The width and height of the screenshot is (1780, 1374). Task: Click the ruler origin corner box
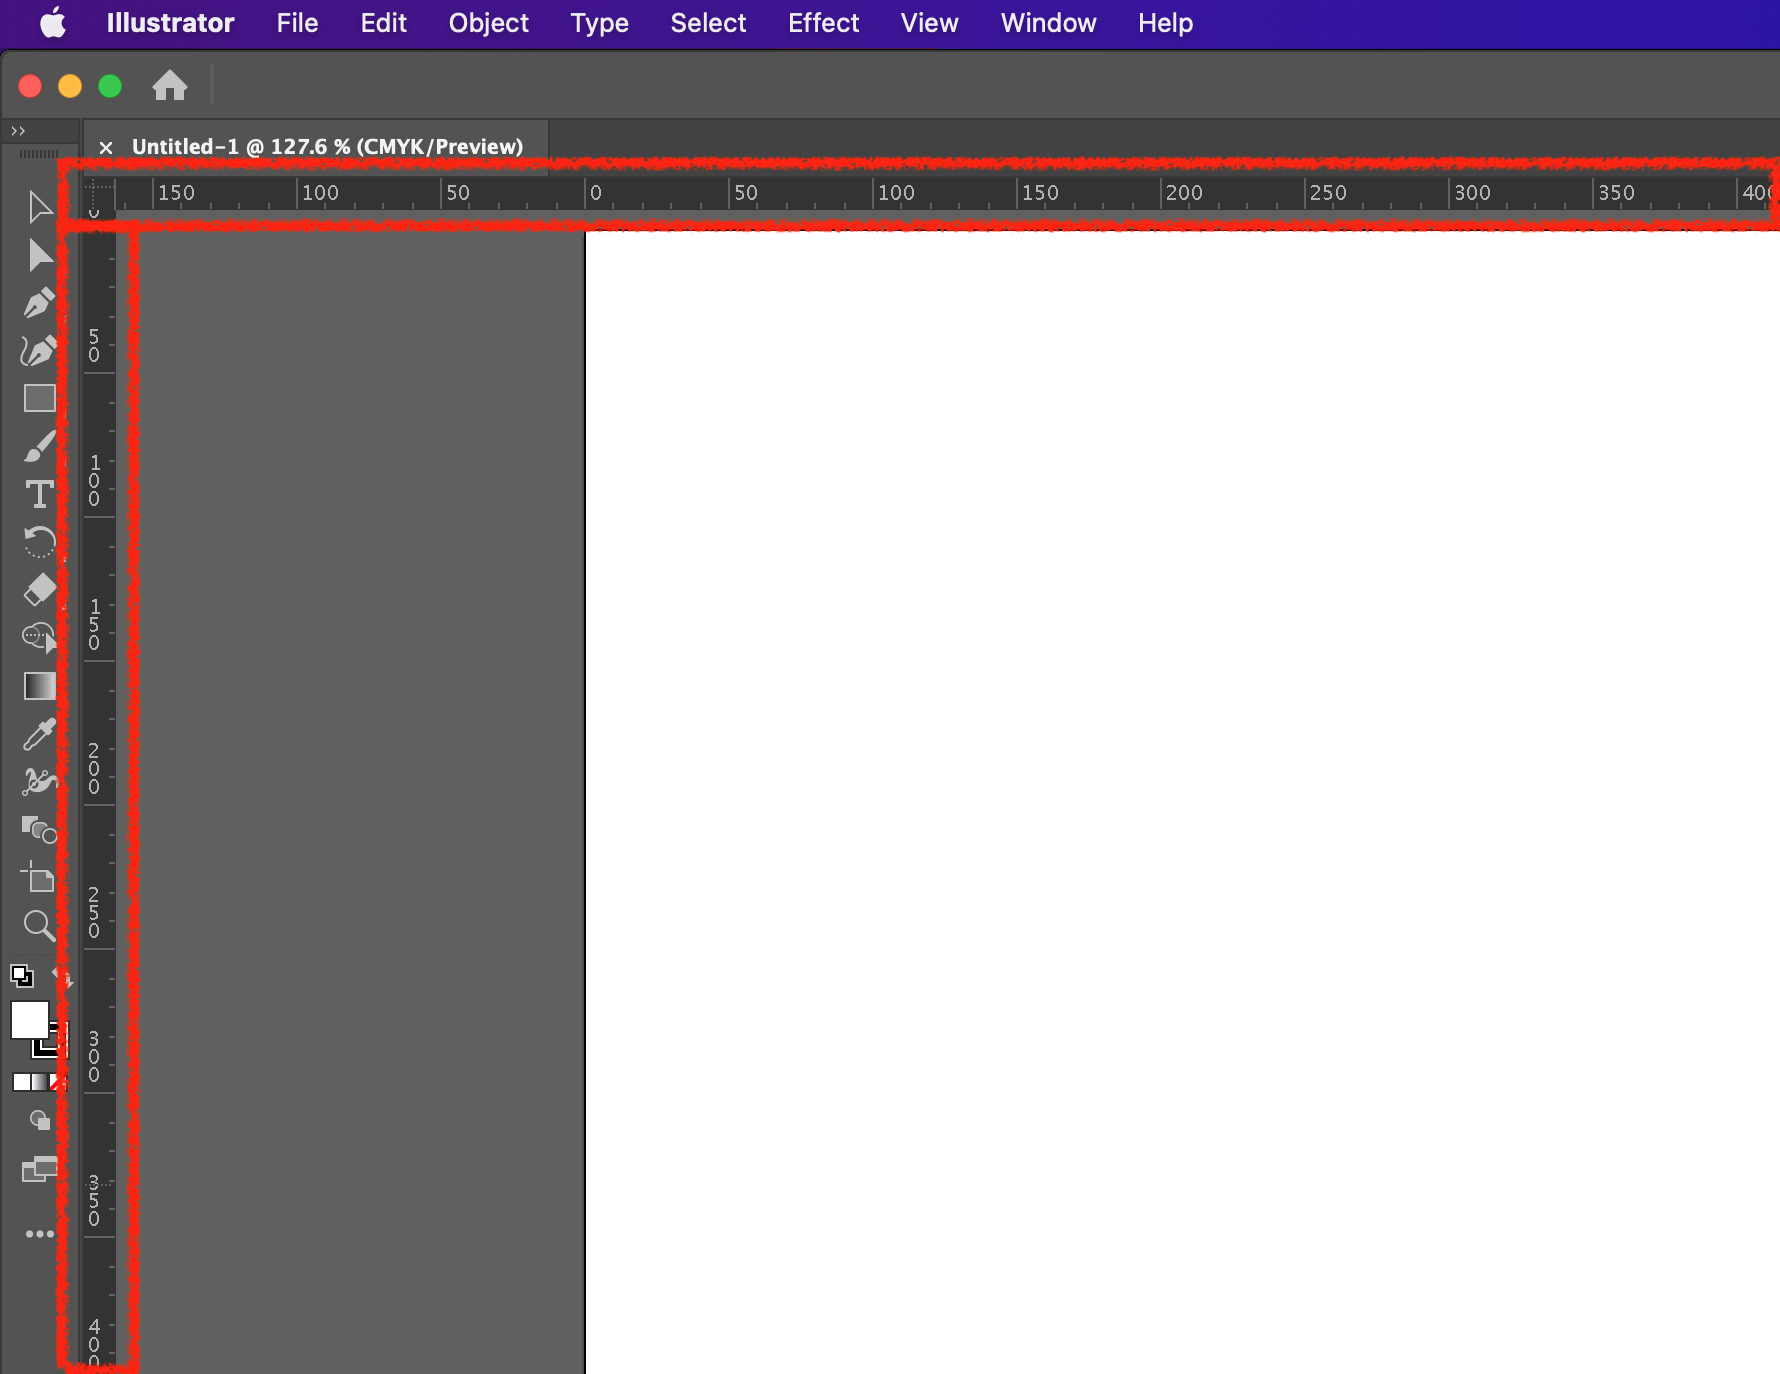pyautogui.click(x=99, y=194)
